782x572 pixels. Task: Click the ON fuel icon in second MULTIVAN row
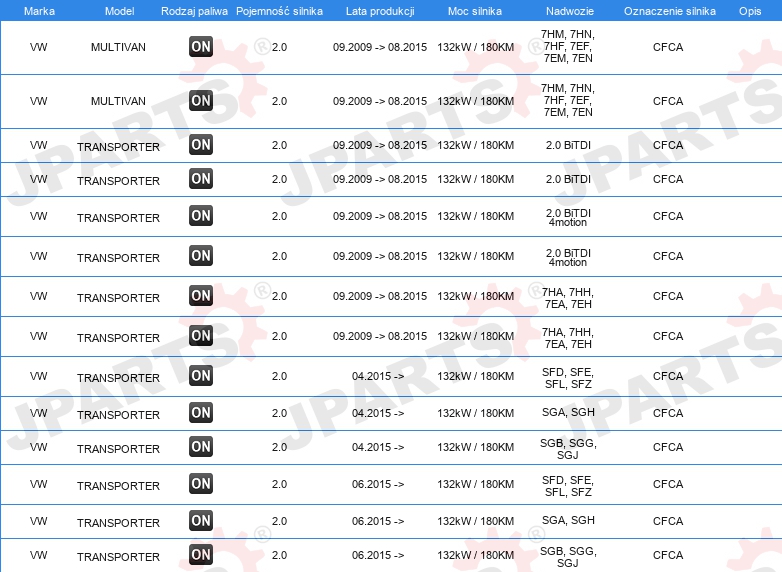click(201, 101)
